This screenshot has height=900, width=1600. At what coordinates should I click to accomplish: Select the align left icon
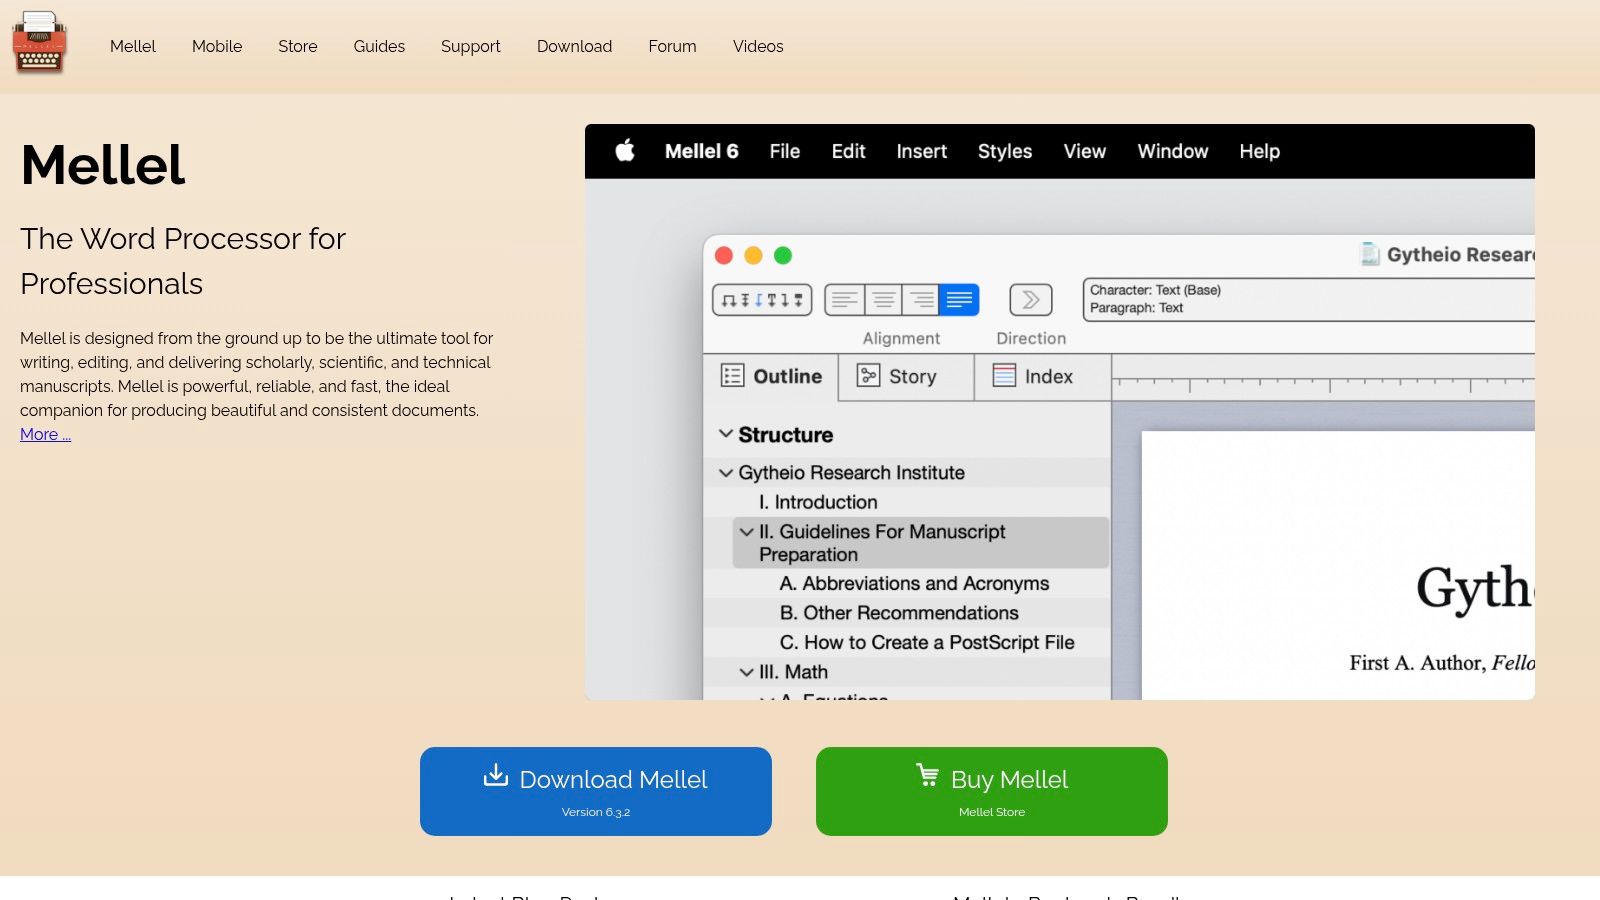[x=844, y=300]
